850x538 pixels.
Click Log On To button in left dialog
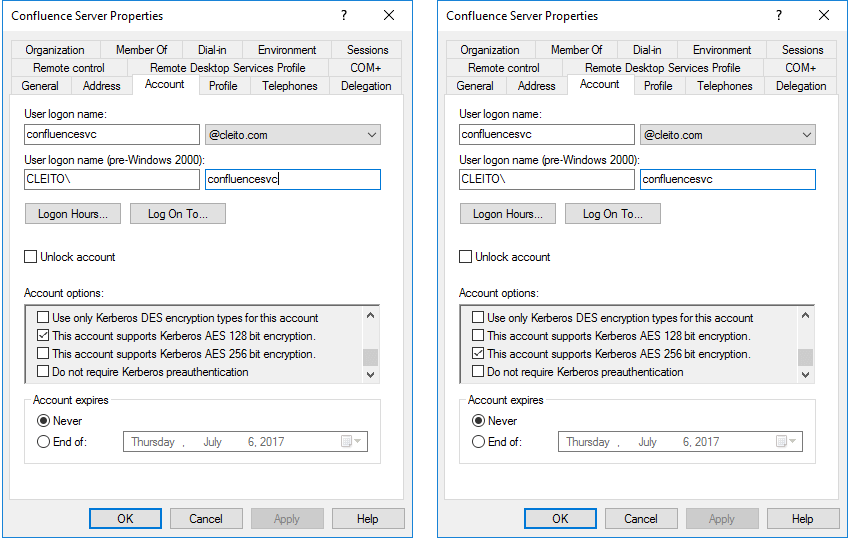pos(178,214)
